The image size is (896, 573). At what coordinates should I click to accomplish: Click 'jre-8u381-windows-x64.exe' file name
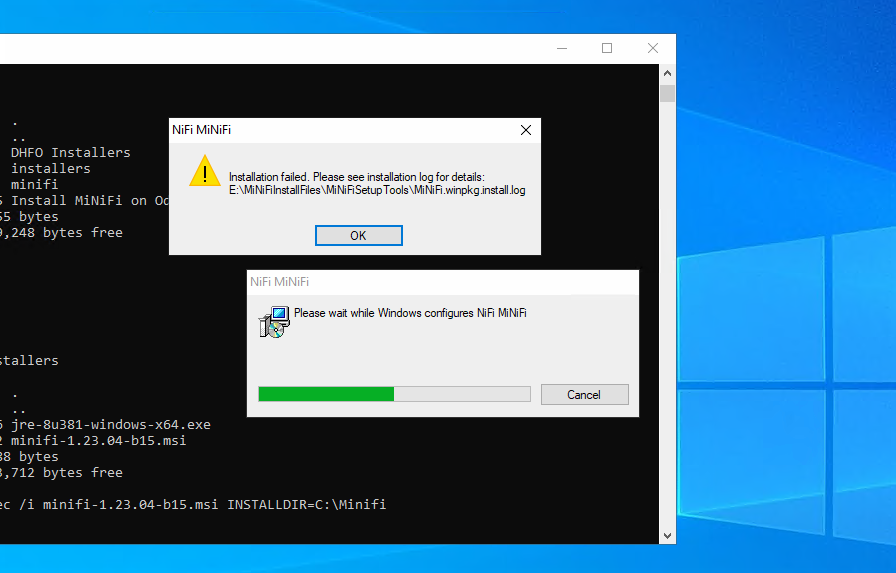111,424
